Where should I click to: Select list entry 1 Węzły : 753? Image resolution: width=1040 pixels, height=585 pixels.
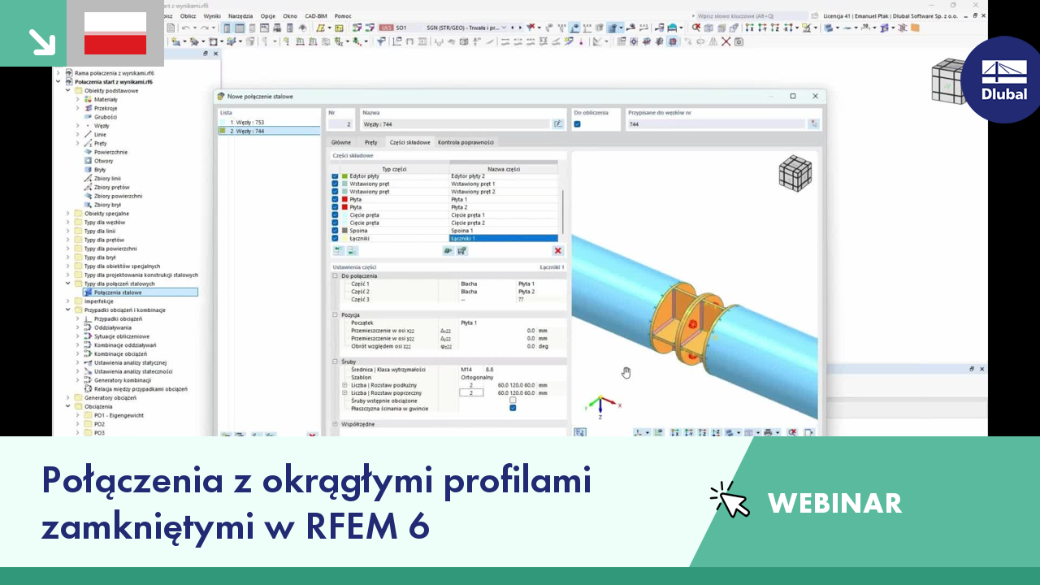269,122
